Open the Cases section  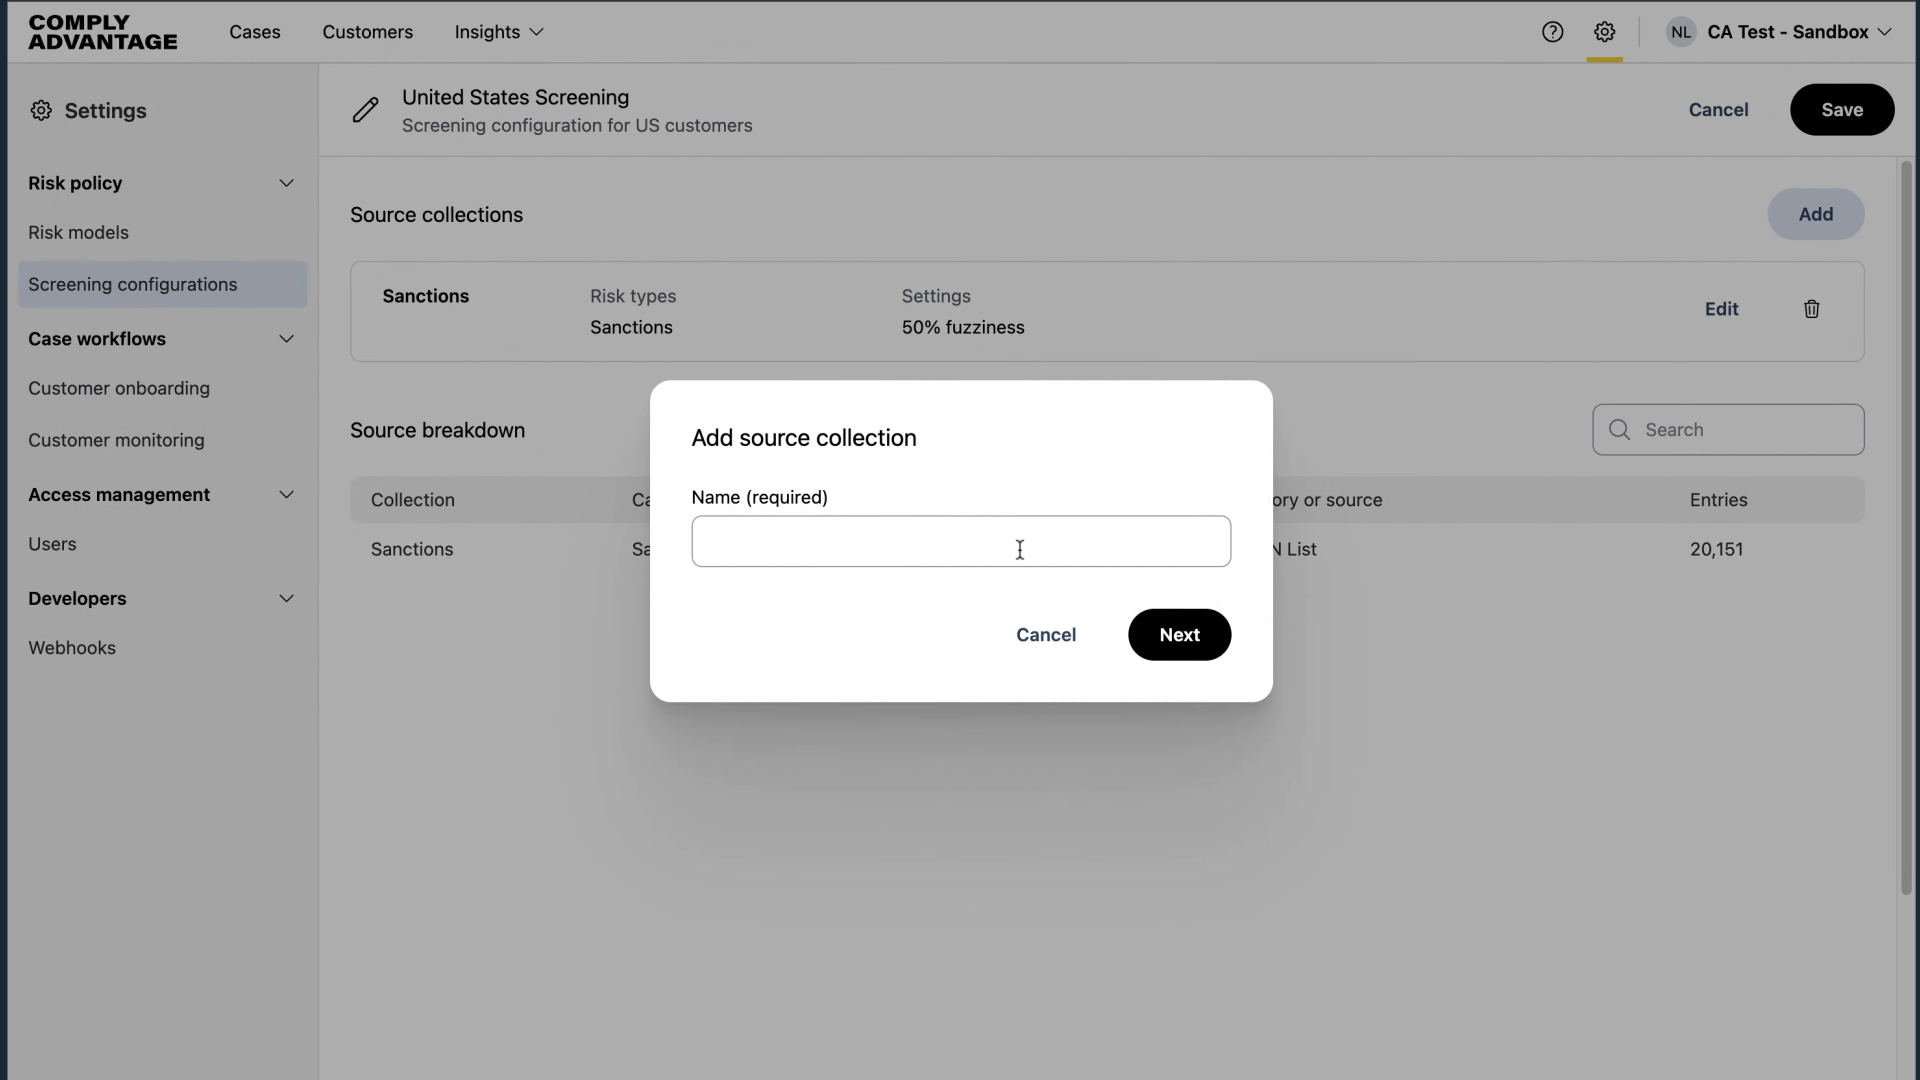255,32
